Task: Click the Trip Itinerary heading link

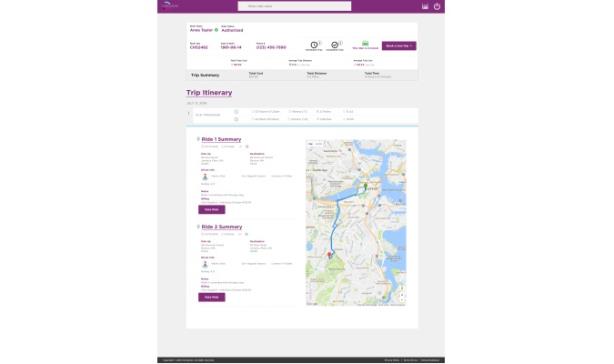Action: pos(209,93)
